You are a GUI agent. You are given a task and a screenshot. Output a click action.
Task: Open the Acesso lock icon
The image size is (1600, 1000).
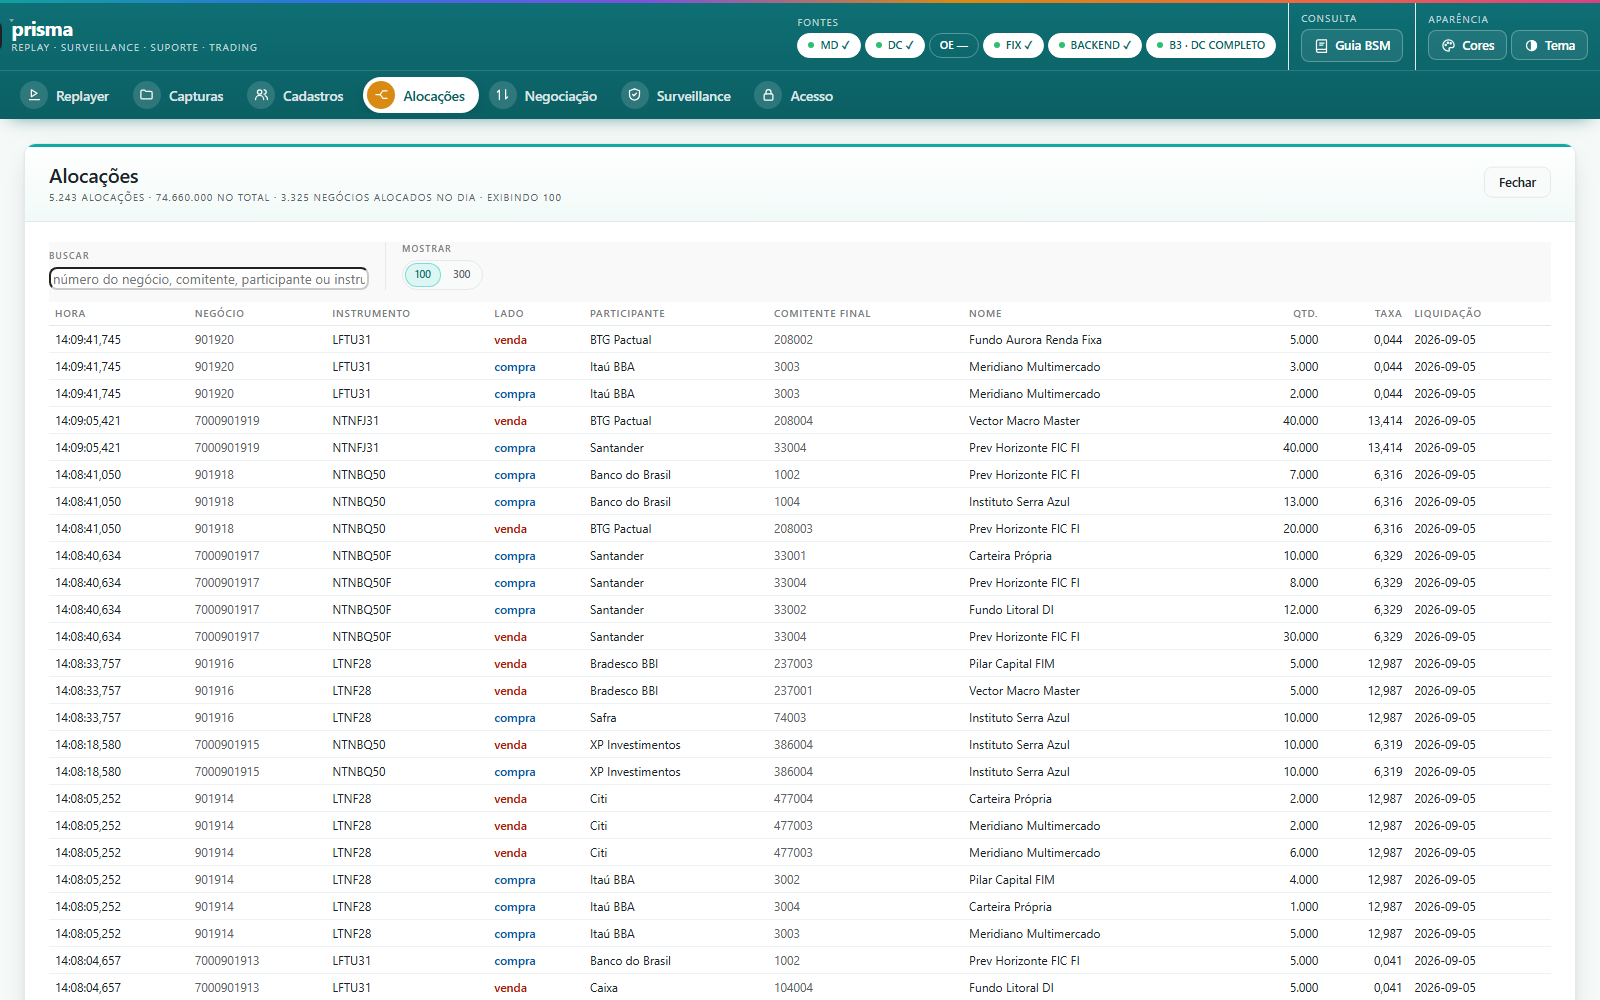tap(768, 95)
